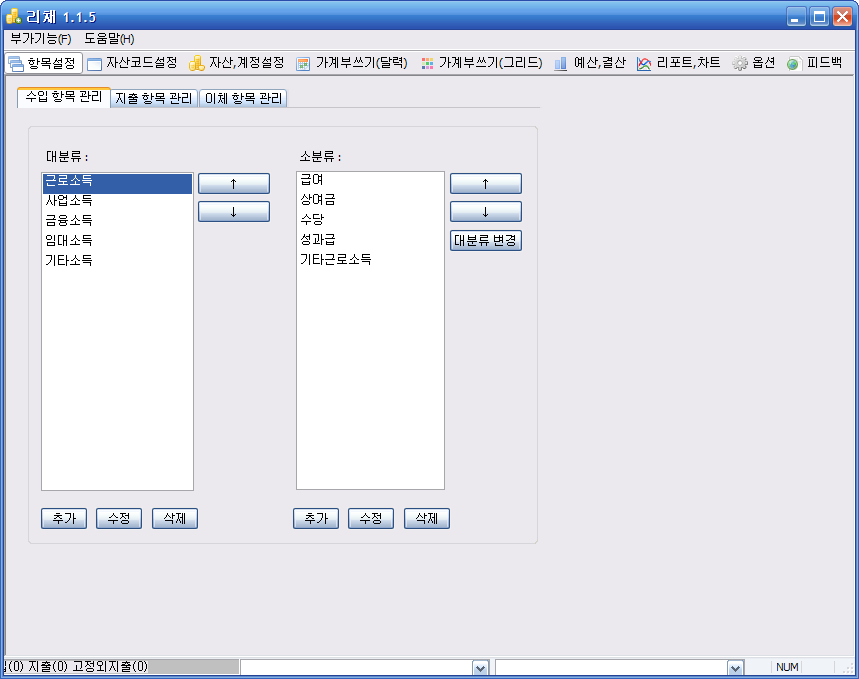Open 리포트,차트 graph icon
This screenshot has width=859, height=679.
point(644,63)
